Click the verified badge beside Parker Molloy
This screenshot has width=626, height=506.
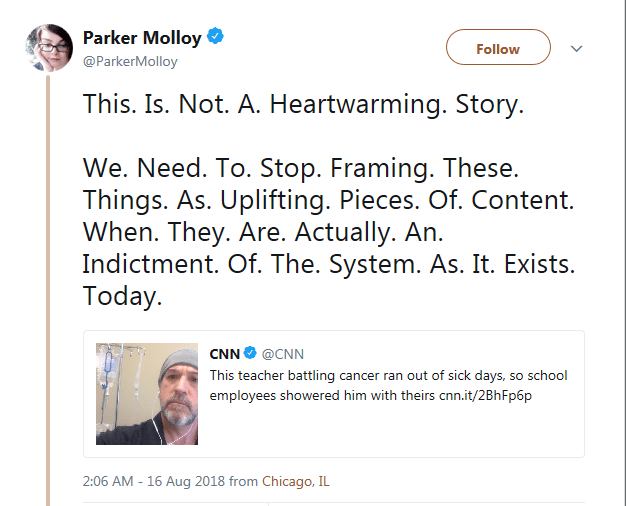click(x=216, y=38)
